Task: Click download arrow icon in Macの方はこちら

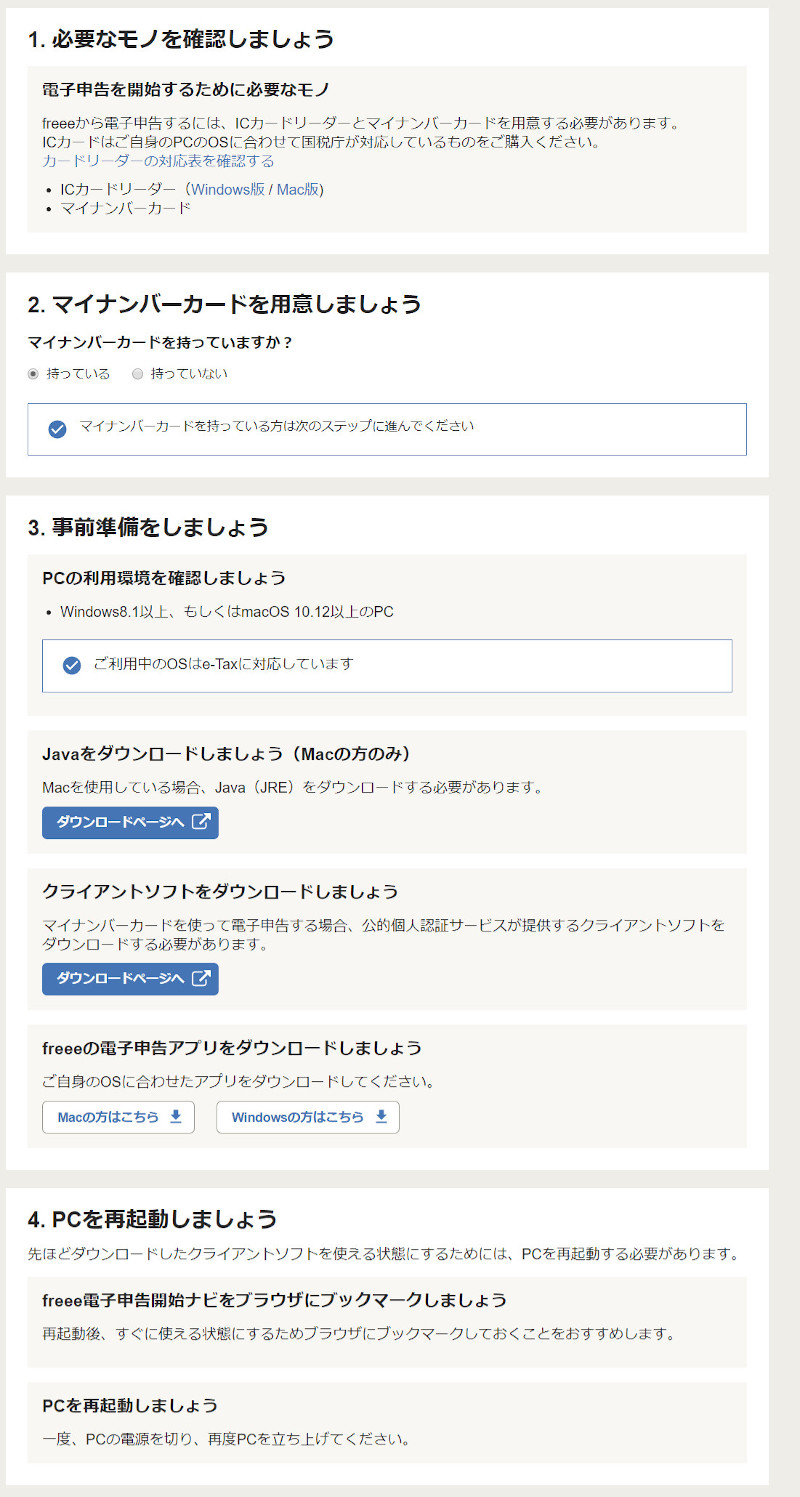Action: [176, 1117]
